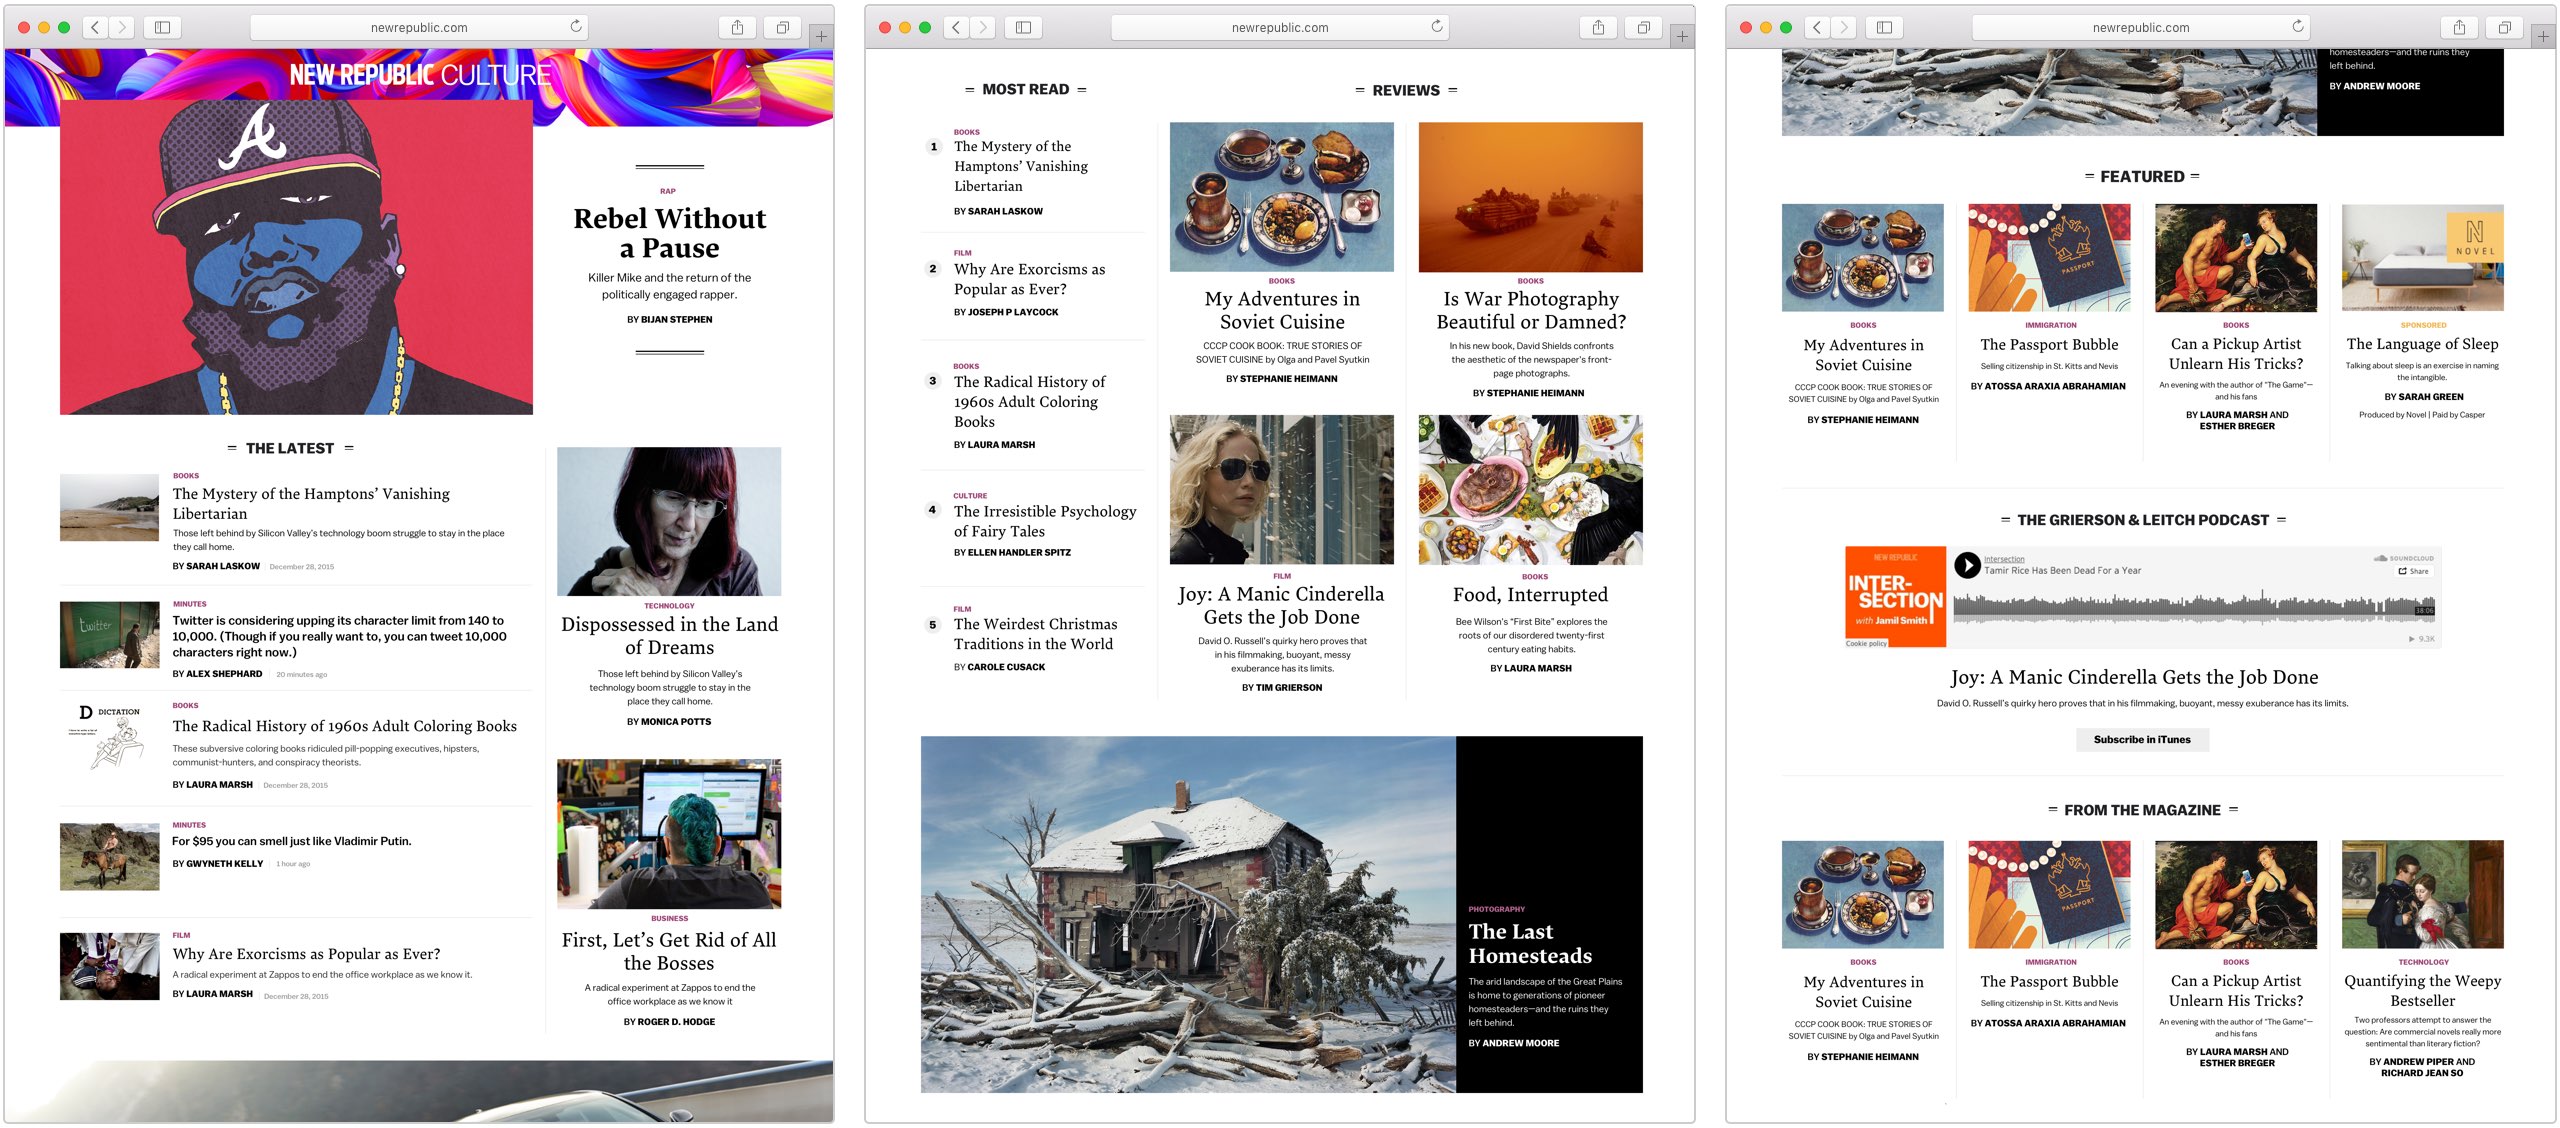Toggle sidebar icon in left Safari window

pyautogui.click(x=162, y=27)
